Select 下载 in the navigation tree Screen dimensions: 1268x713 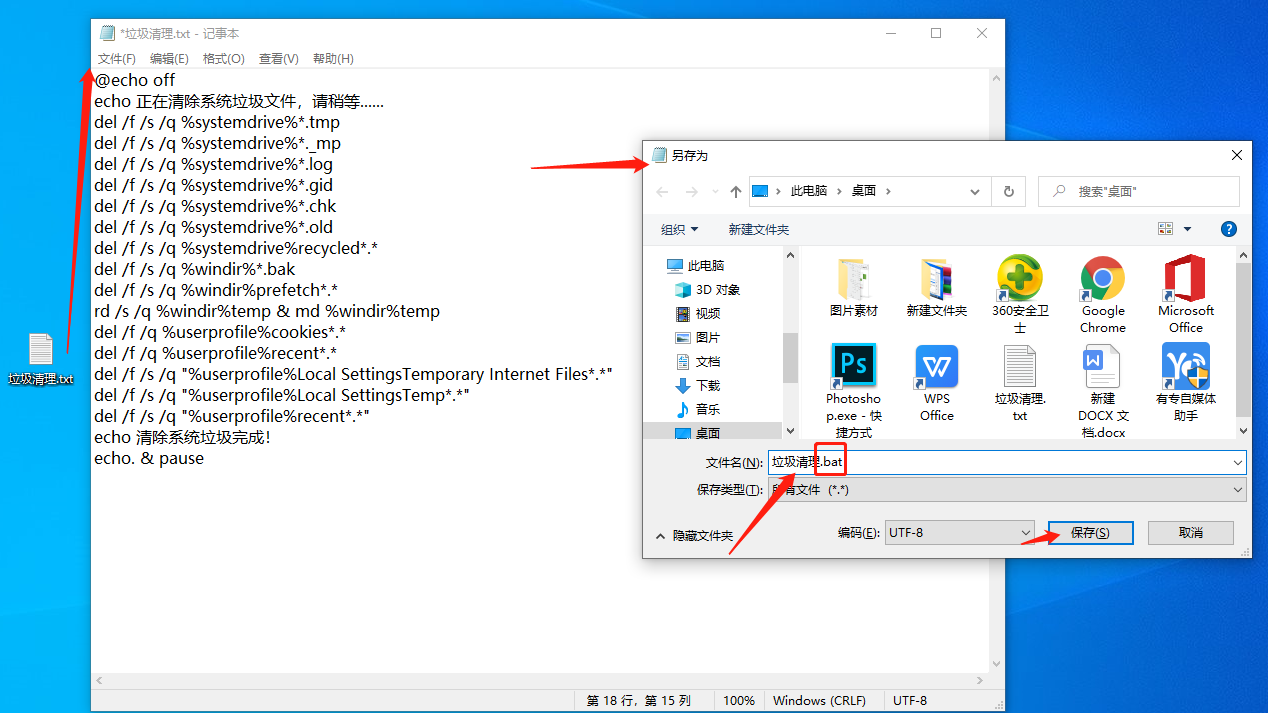(x=708, y=385)
